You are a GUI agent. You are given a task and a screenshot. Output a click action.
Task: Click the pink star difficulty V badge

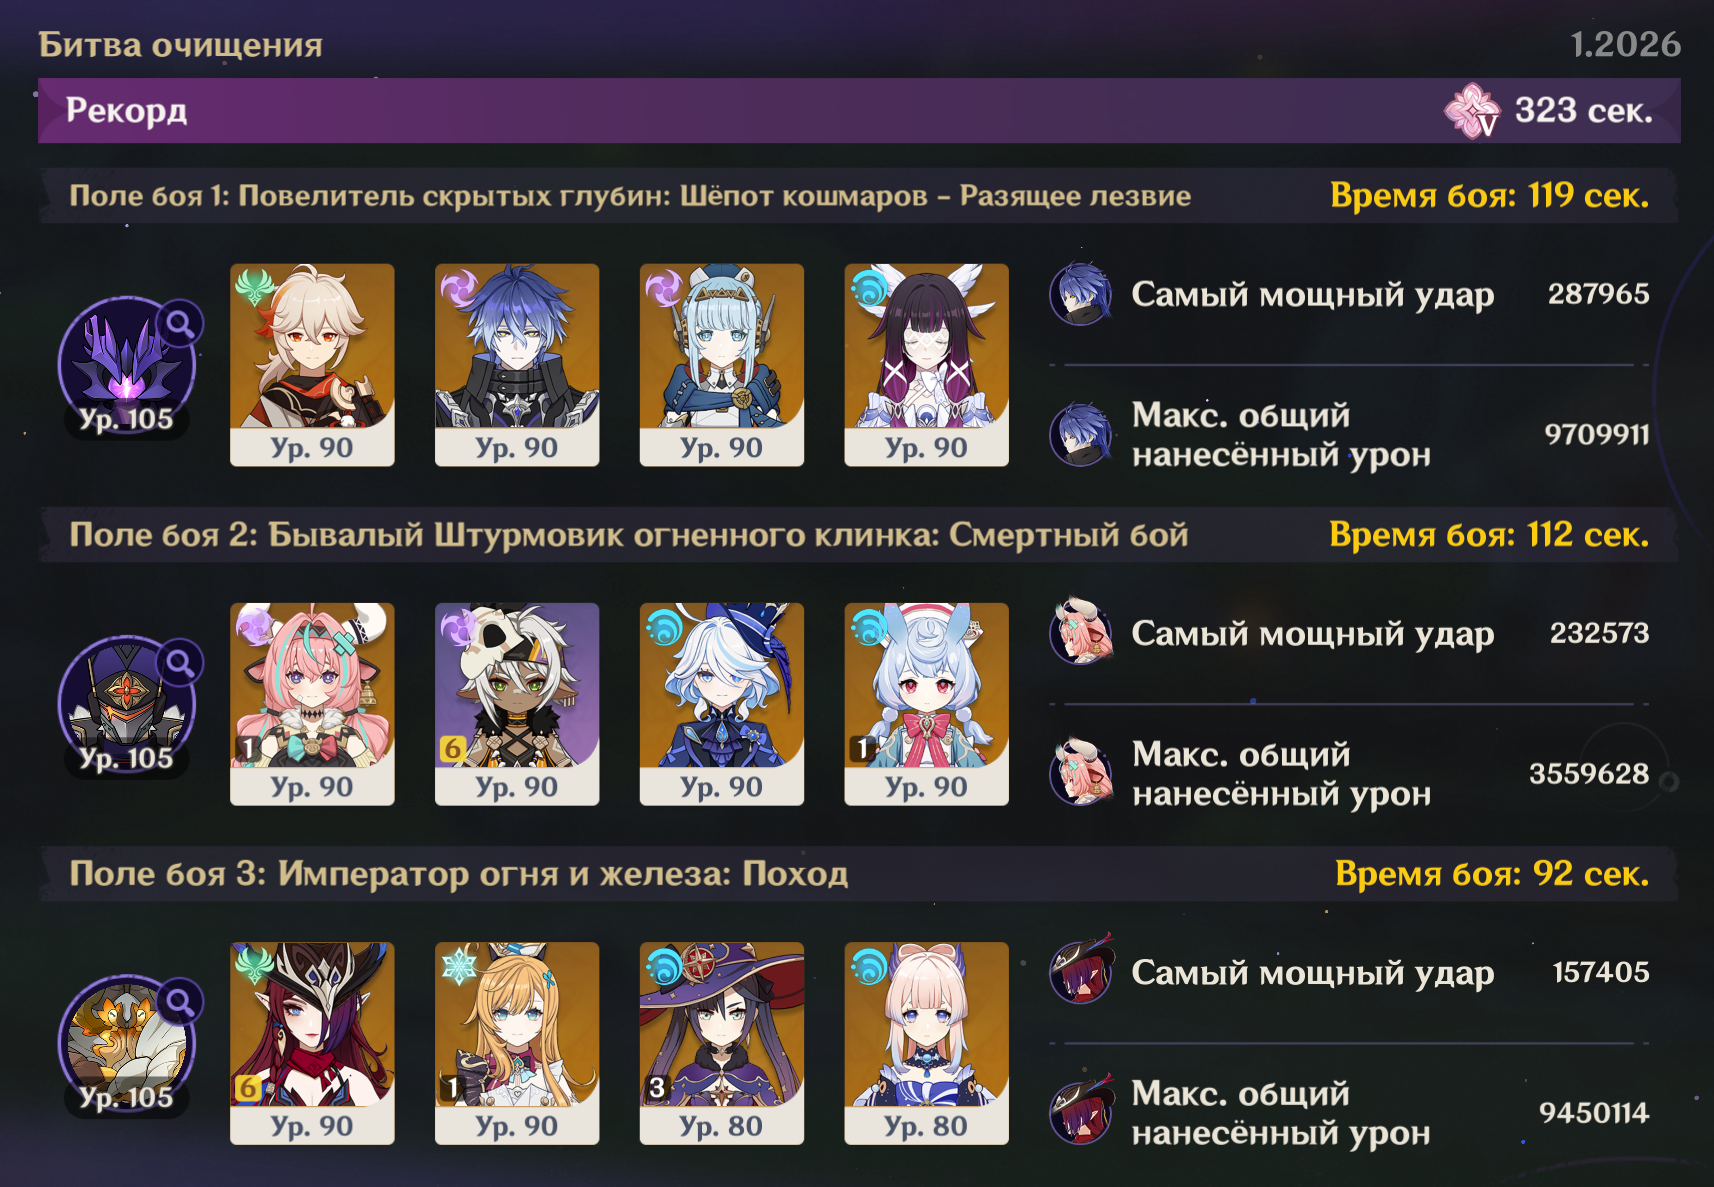[1472, 111]
